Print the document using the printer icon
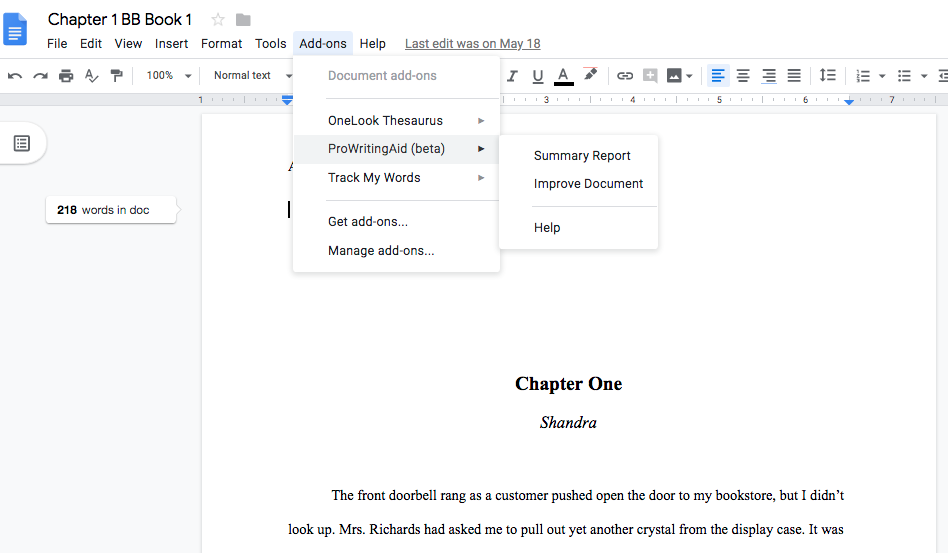Viewport: 948px width, 553px height. (x=66, y=76)
